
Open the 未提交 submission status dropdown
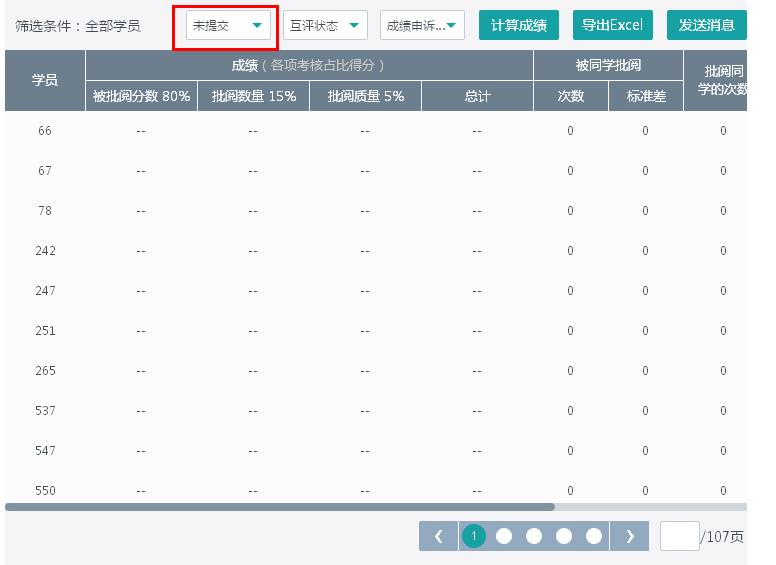click(x=230, y=26)
